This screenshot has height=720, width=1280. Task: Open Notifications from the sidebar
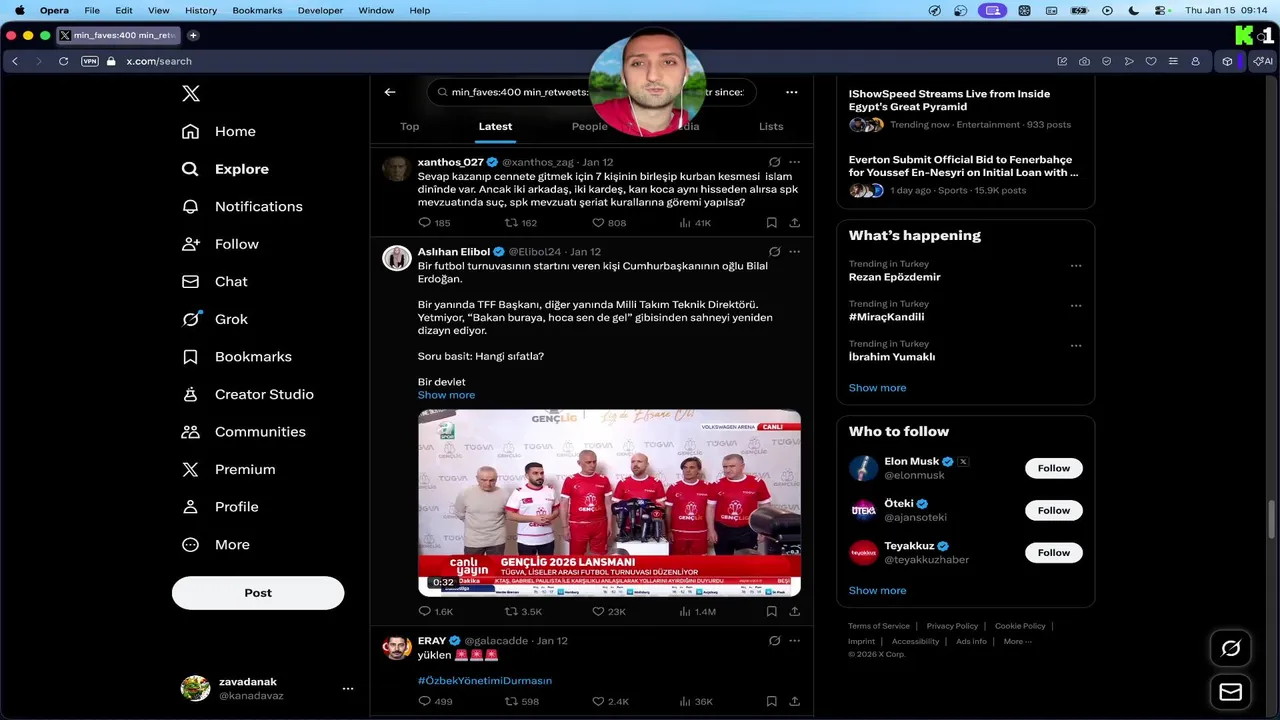click(241, 206)
